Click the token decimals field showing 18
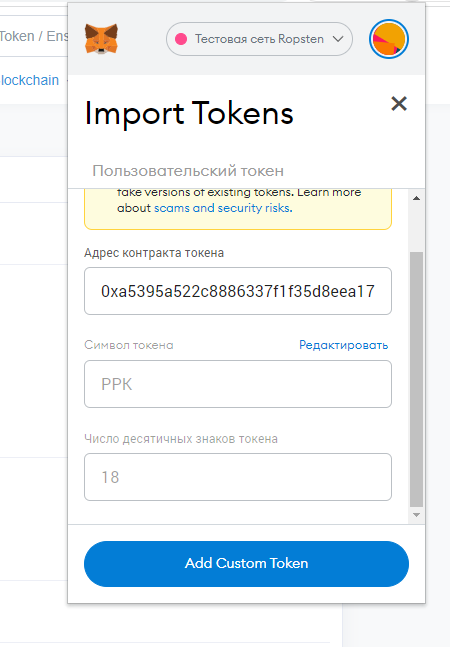The width and height of the screenshot is (450, 647). click(x=238, y=477)
